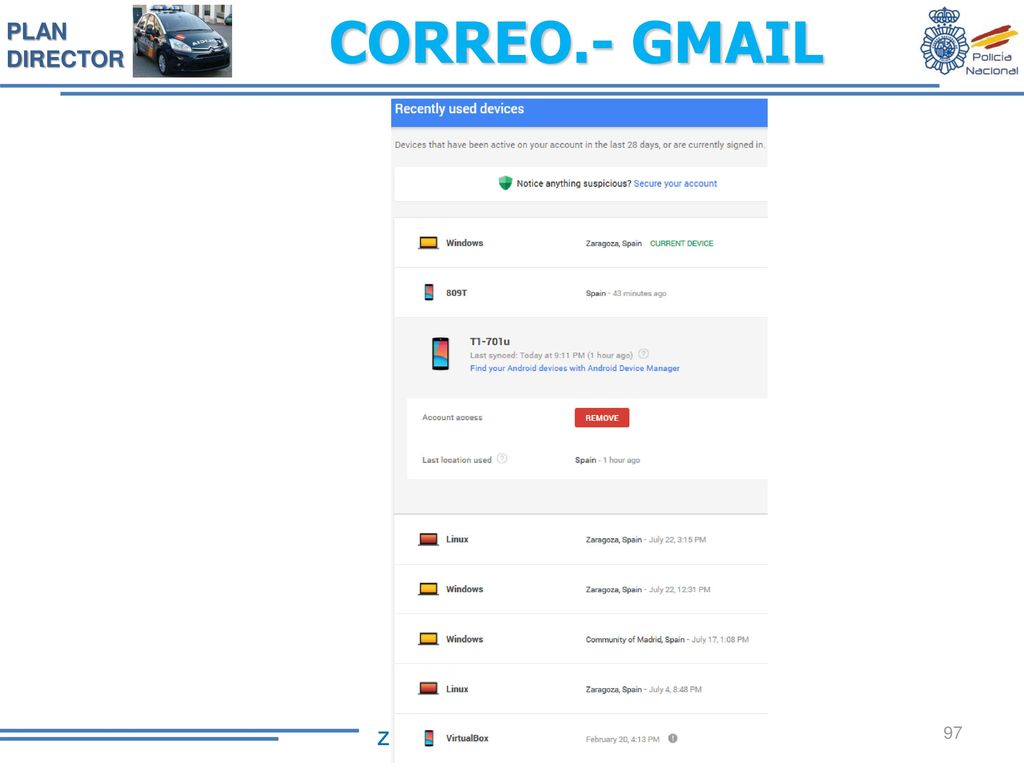Click the Spain - 1 hour ago location text
The height and width of the screenshot is (768, 1024).
[607, 460]
